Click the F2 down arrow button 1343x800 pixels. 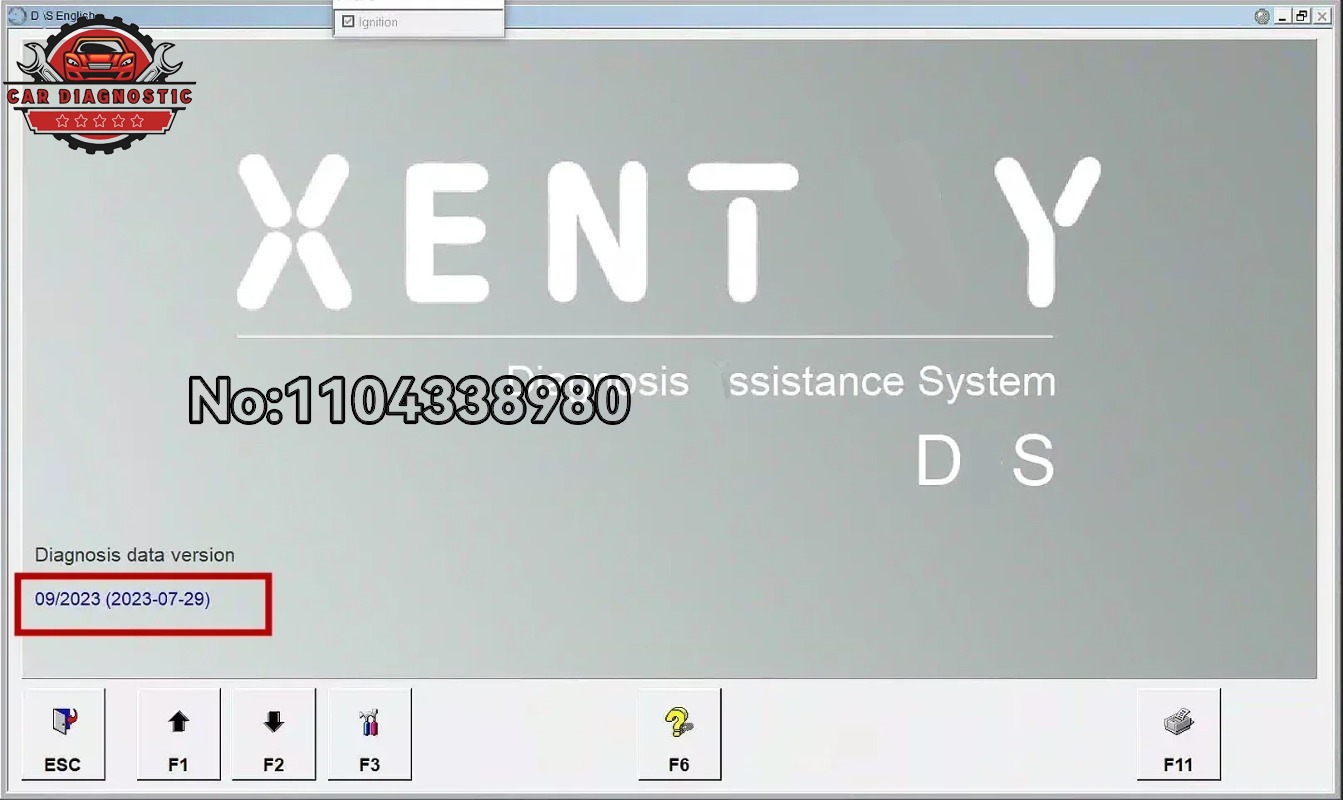[x=274, y=734]
